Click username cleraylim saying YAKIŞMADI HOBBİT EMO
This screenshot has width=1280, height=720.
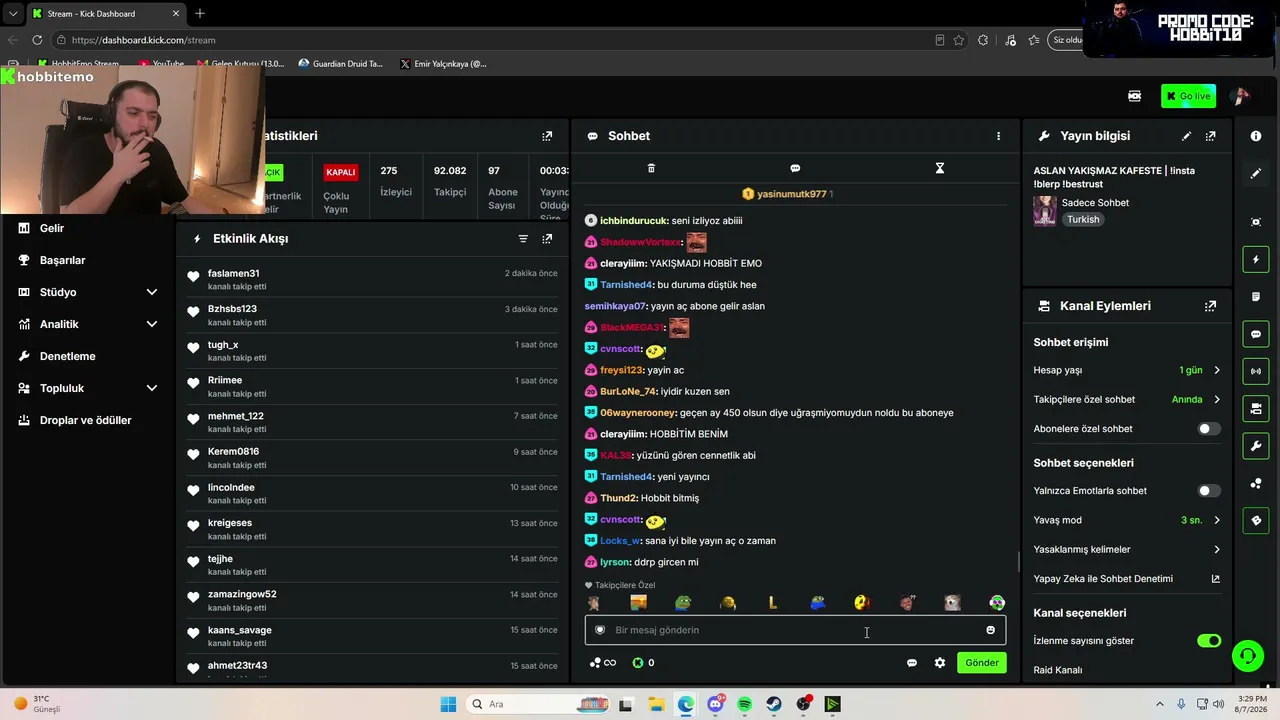pos(622,263)
